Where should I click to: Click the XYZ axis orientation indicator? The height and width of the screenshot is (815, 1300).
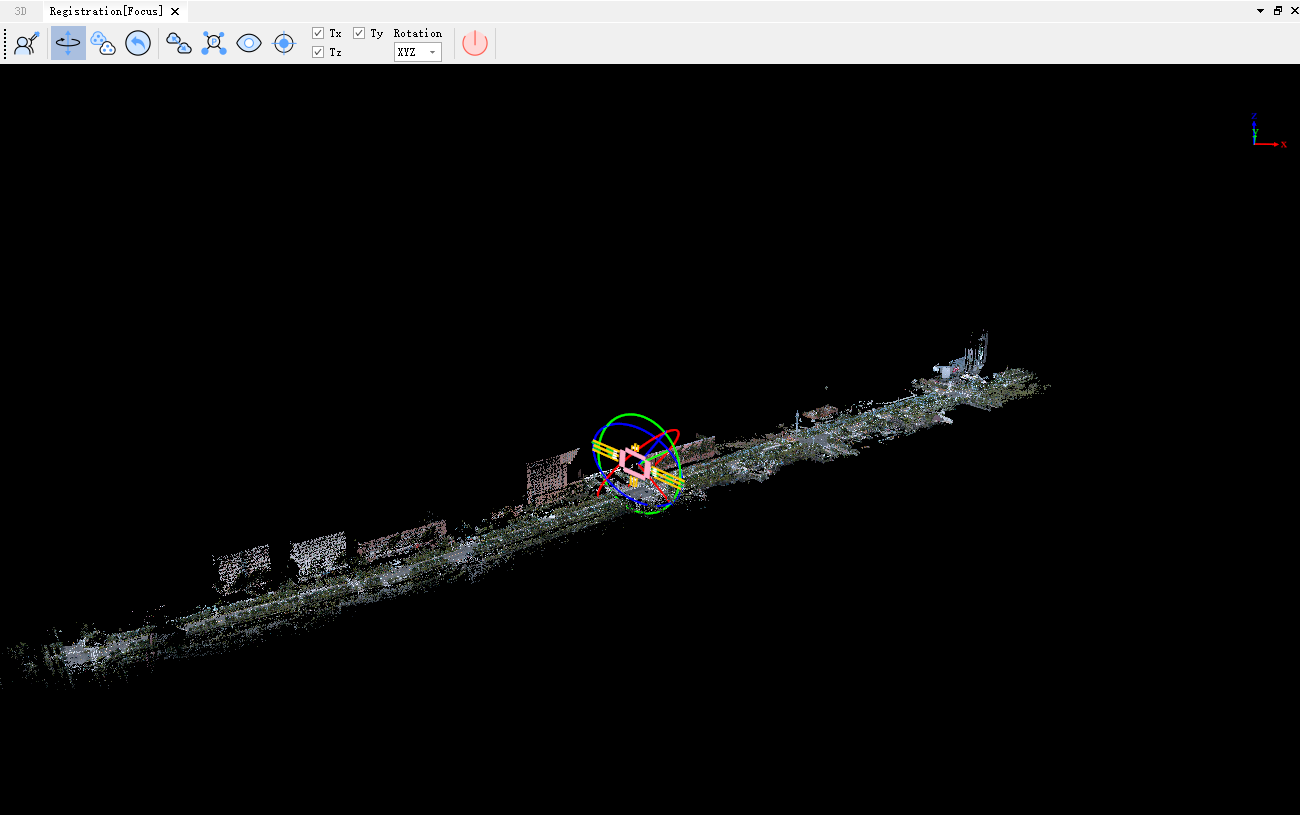(1263, 132)
